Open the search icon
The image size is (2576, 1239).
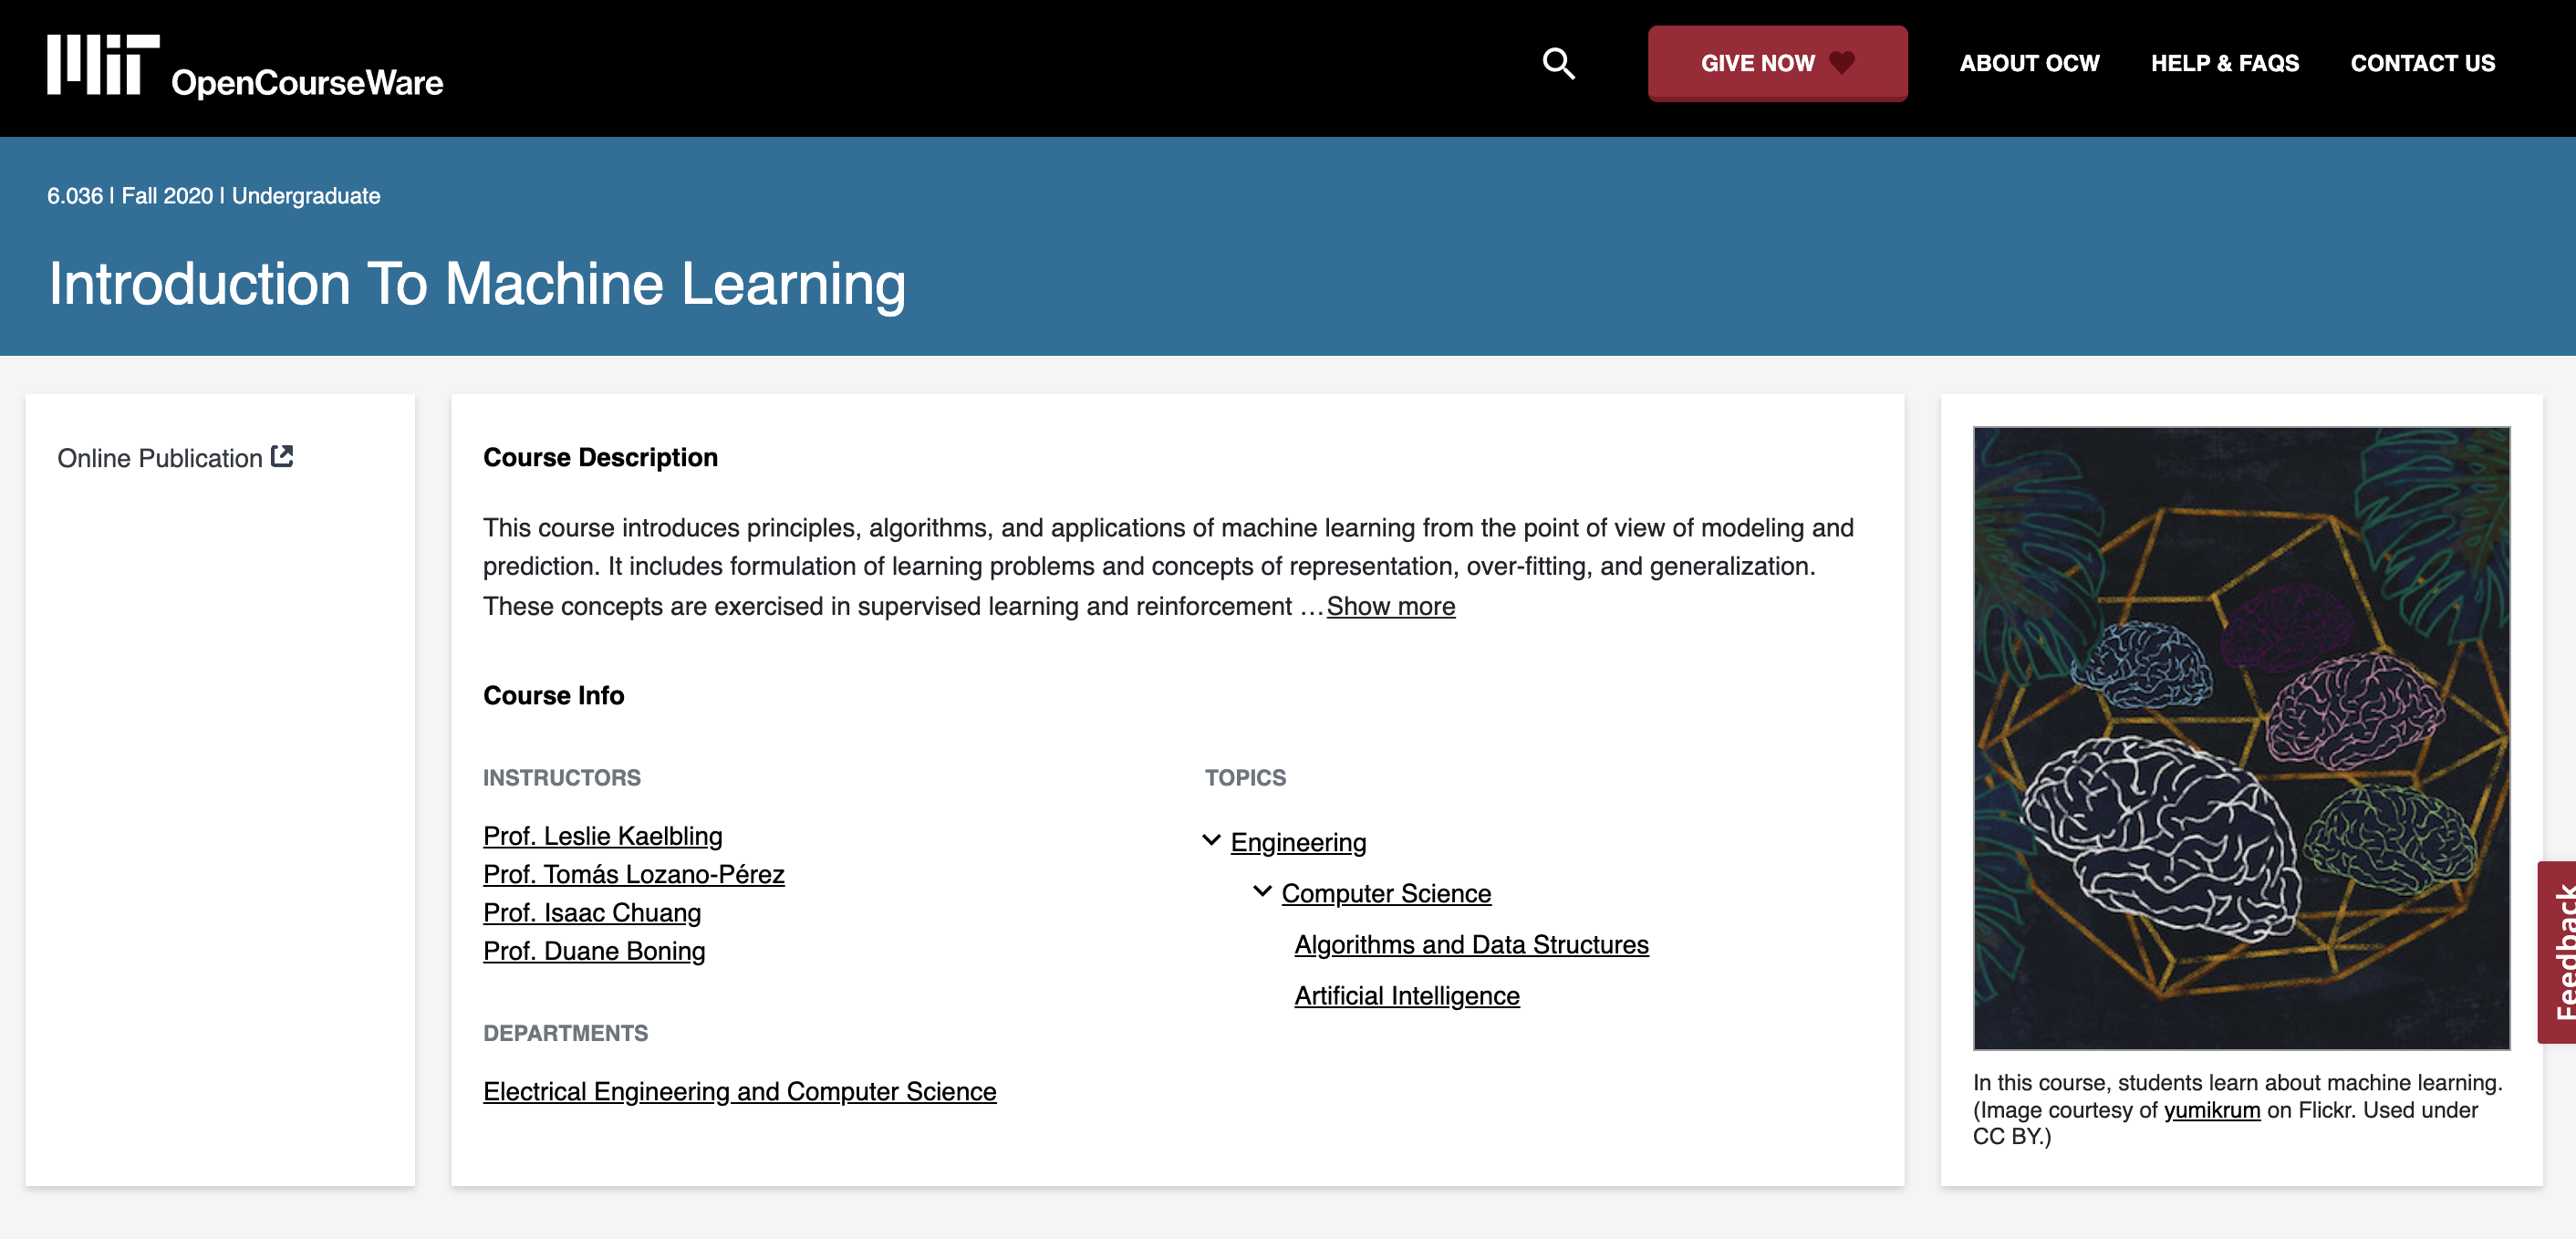coord(1558,64)
